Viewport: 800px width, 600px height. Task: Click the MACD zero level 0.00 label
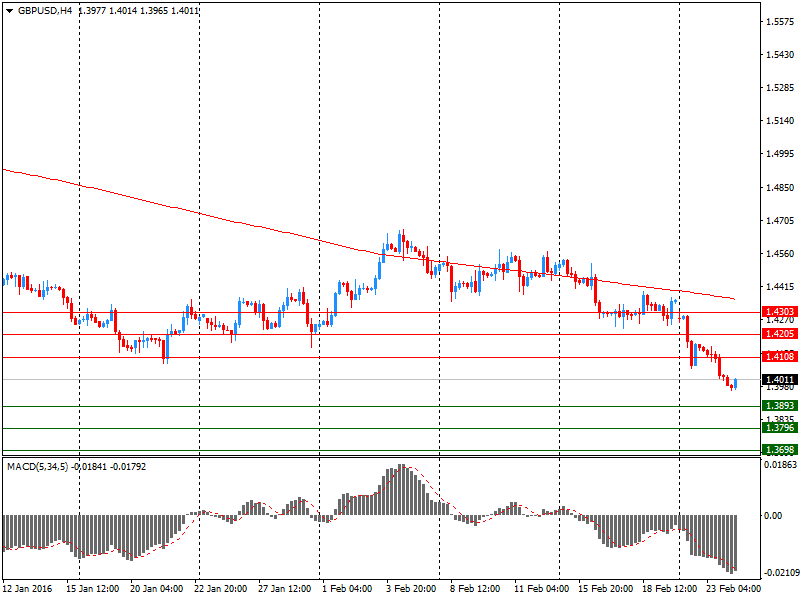click(x=773, y=515)
